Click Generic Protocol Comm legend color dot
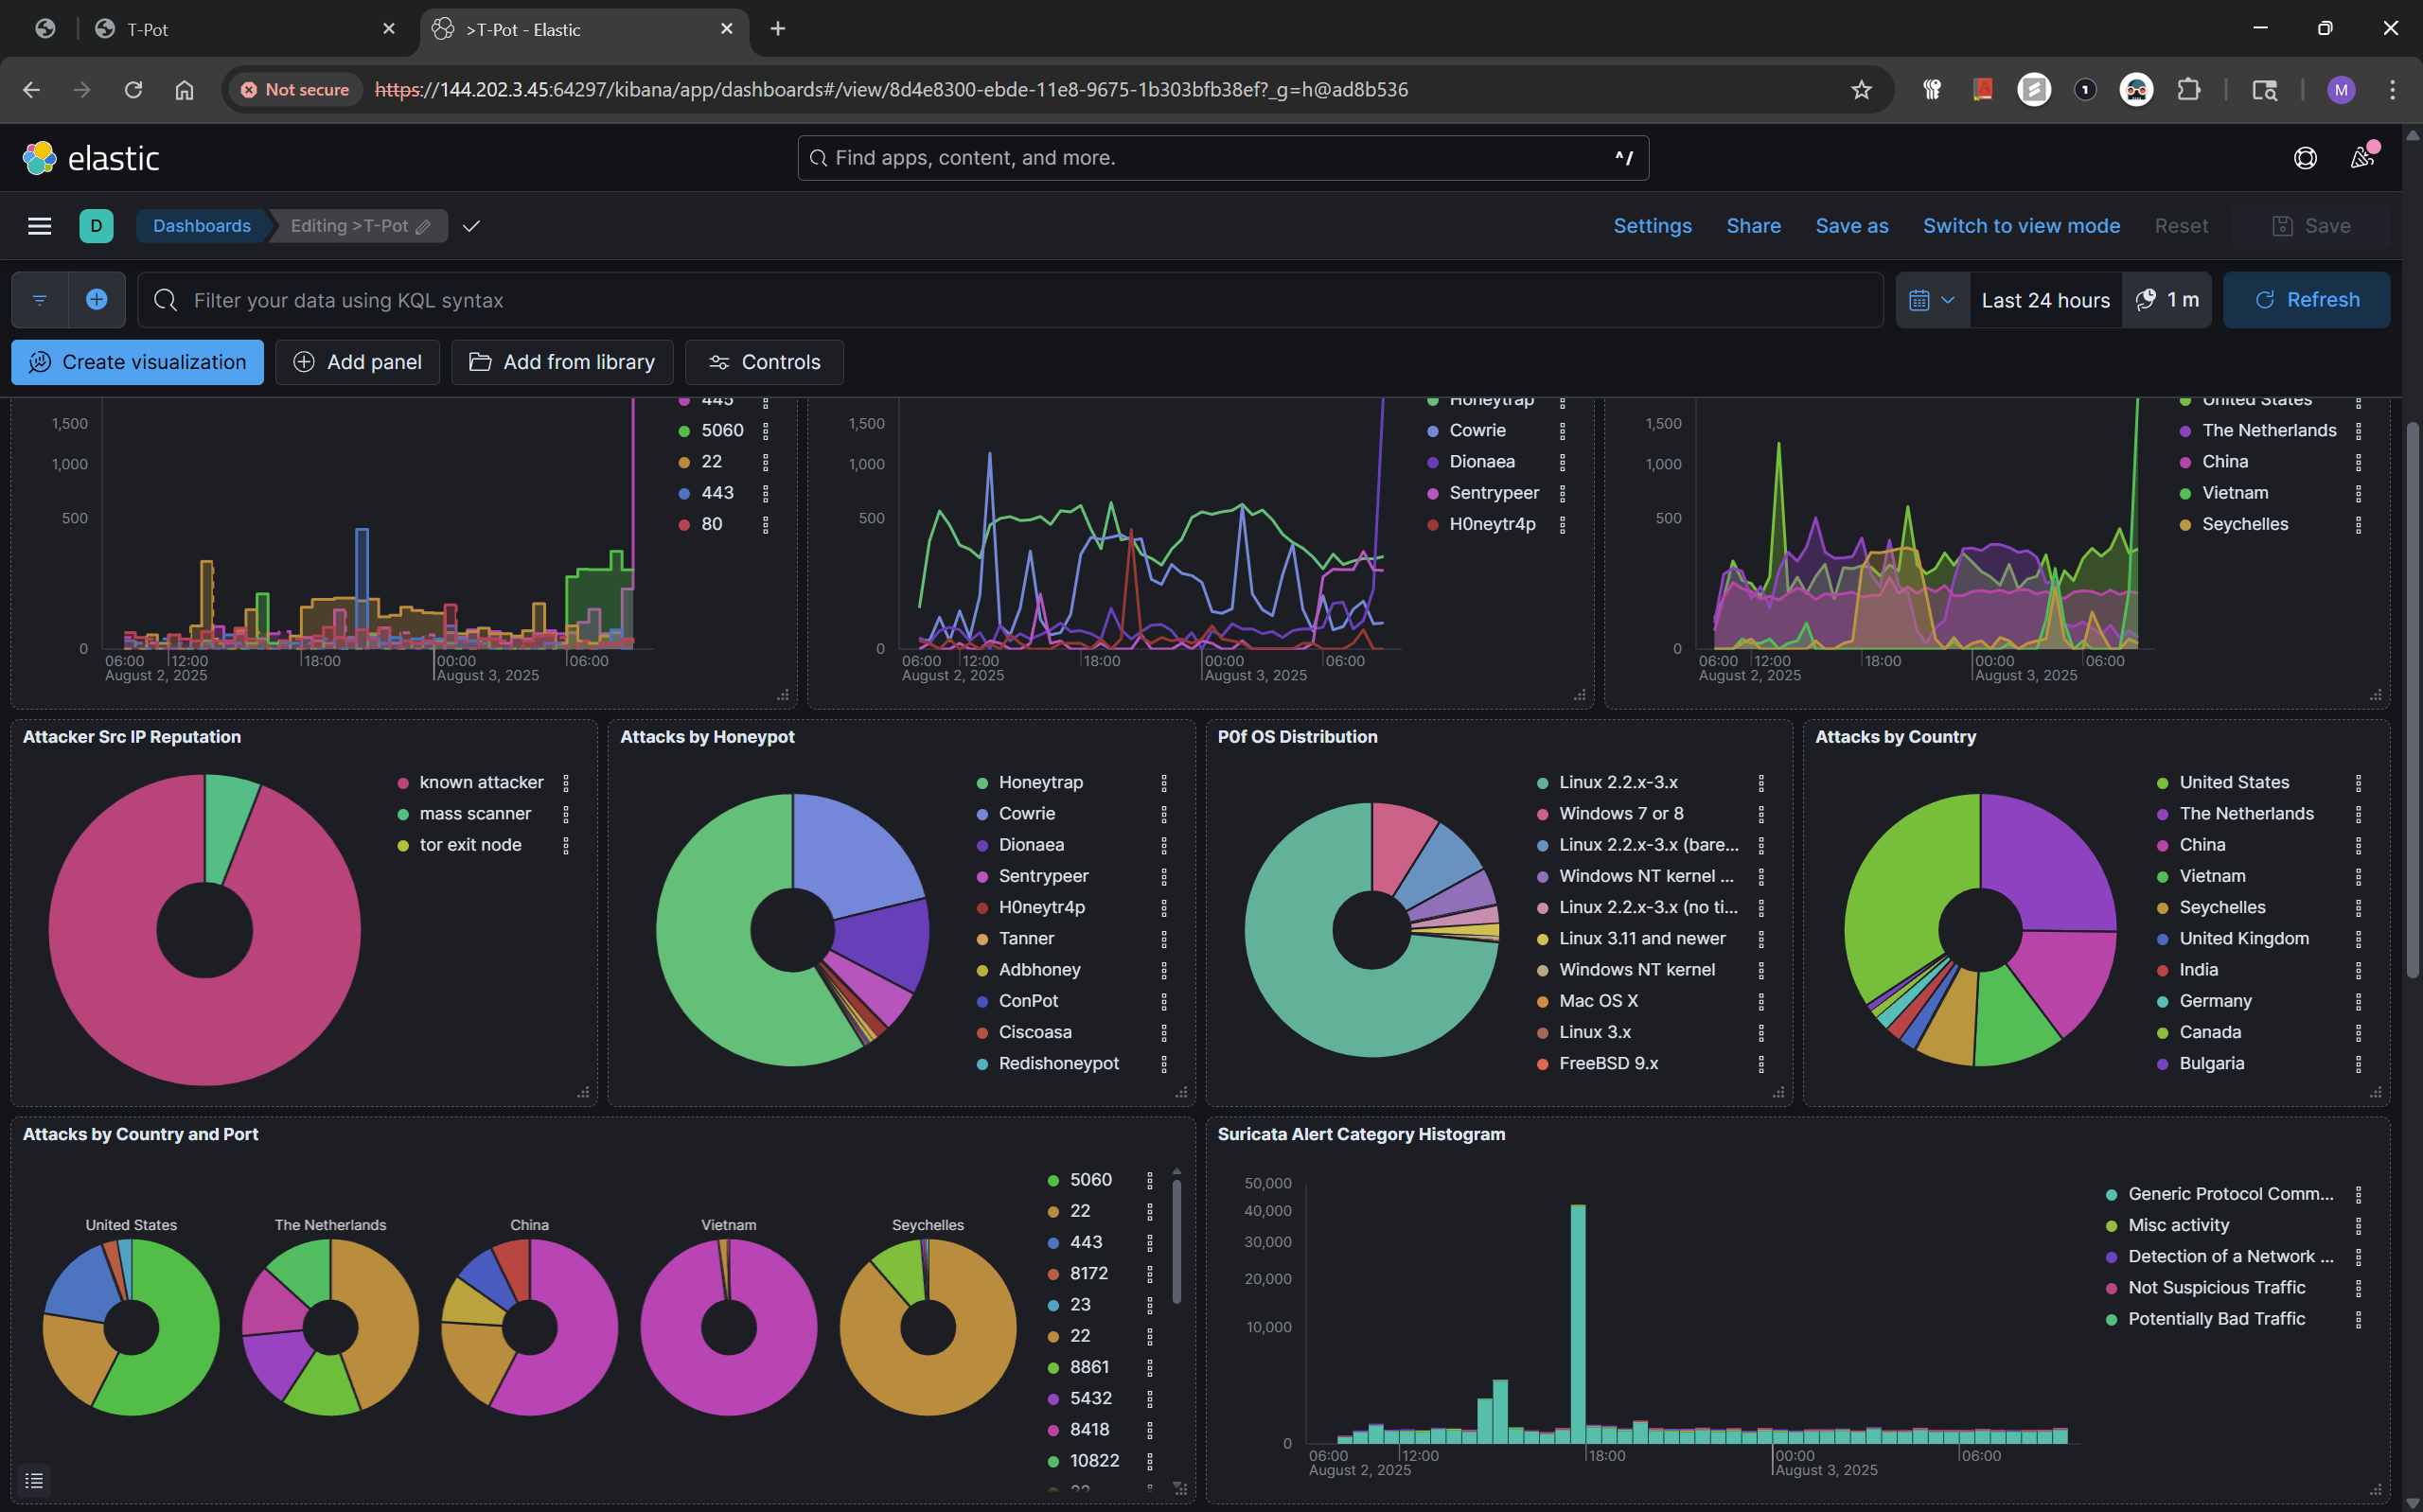This screenshot has width=2423, height=1512. coord(2111,1195)
